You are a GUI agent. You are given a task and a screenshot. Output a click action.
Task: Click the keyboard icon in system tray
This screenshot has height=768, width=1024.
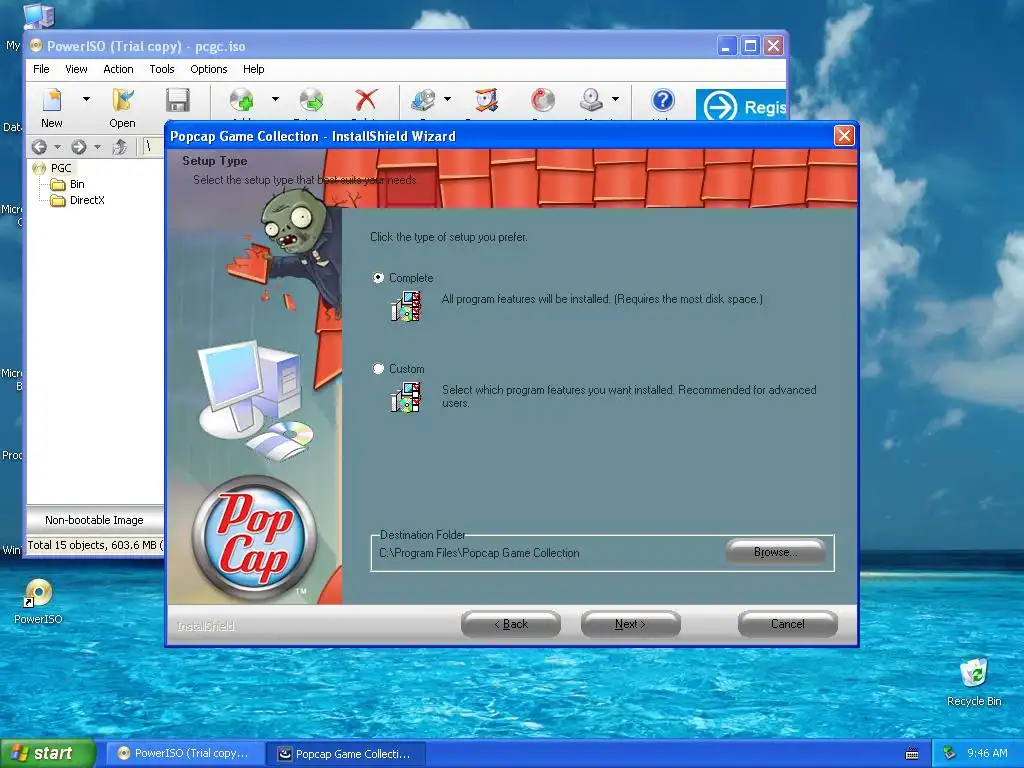(x=912, y=754)
